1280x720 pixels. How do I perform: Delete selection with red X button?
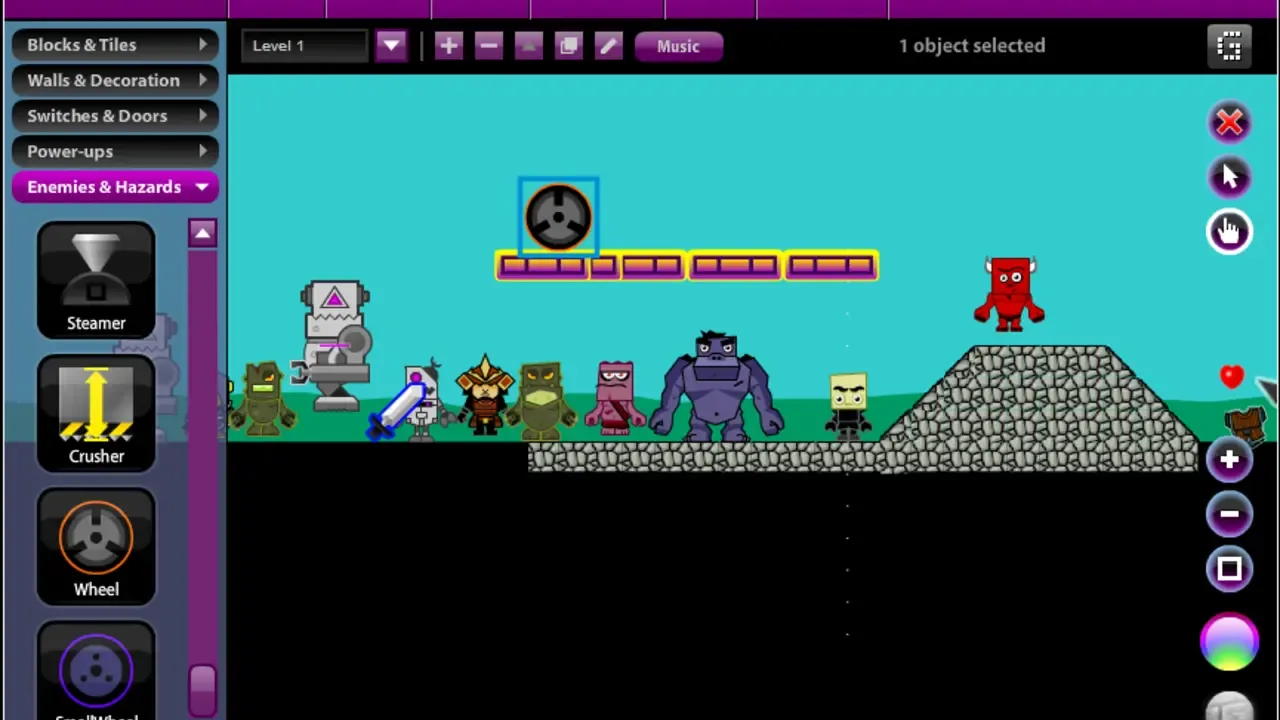[x=1230, y=122]
